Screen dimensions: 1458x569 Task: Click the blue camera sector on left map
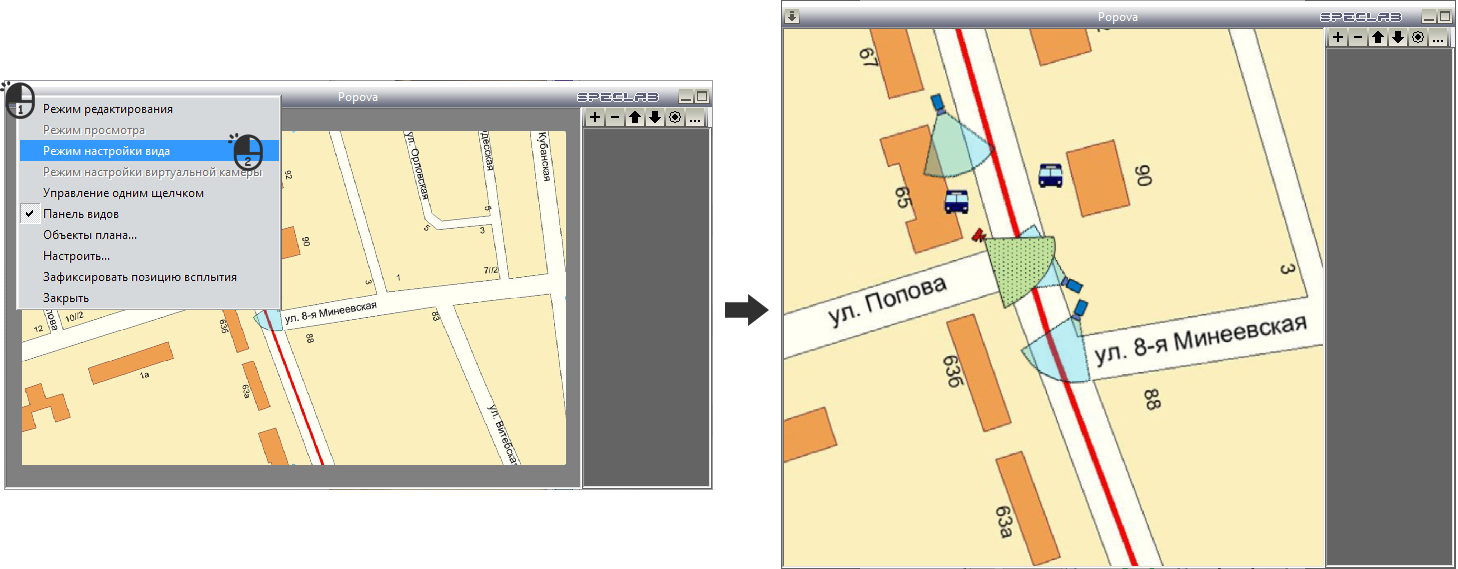point(269,319)
